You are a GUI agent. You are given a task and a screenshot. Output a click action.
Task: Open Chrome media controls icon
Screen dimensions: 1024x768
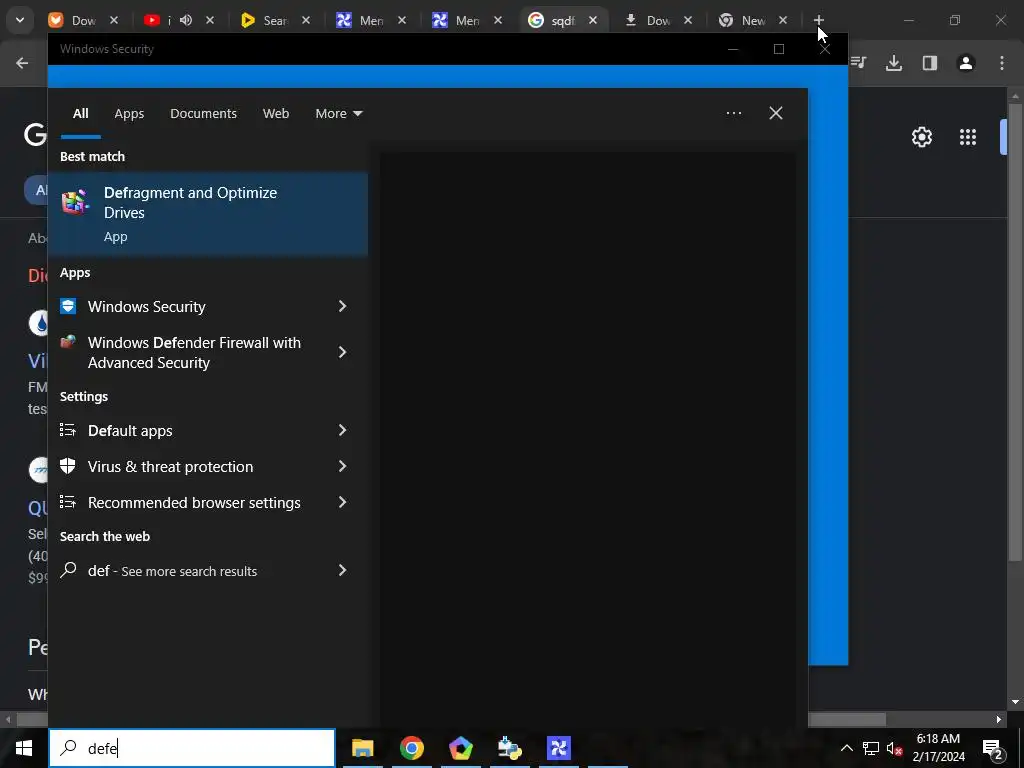[x=858, y=63]
